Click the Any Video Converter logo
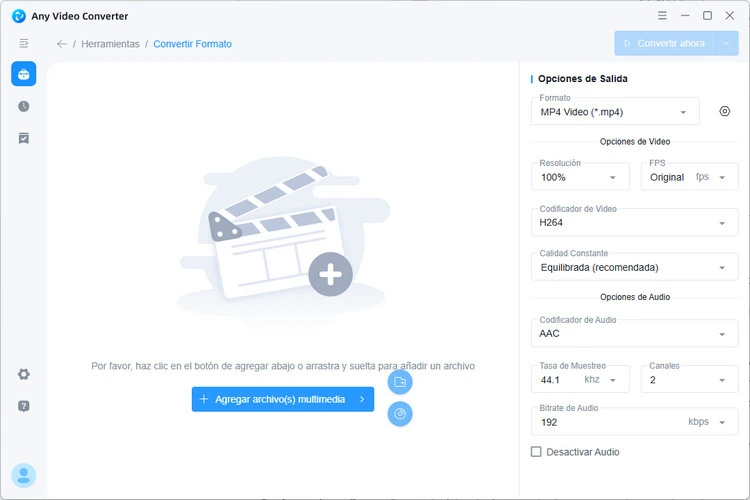 click(x=19, y=16)
